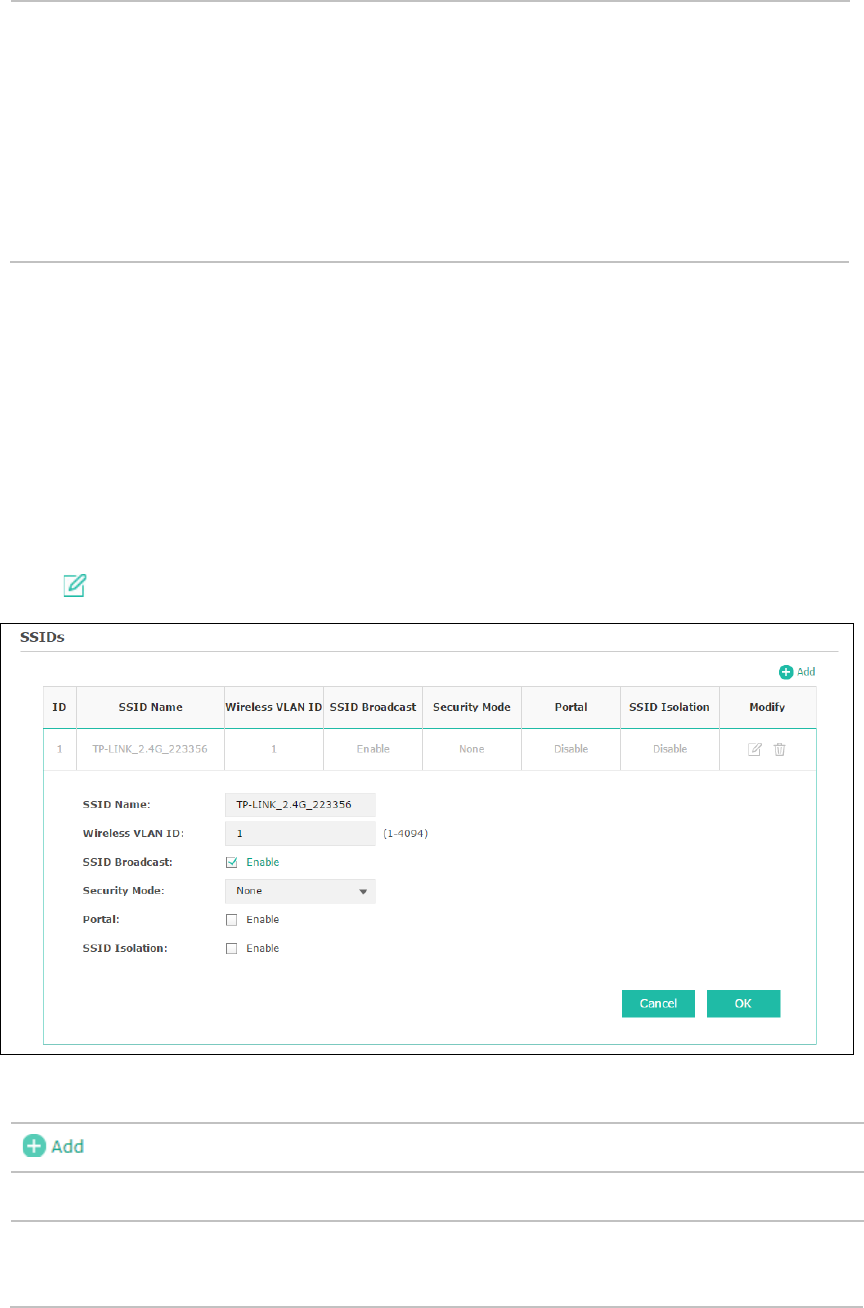Click the Security Mode column header
The height and width of the screenshot is (1308, 864).
[x=471, y=707]
